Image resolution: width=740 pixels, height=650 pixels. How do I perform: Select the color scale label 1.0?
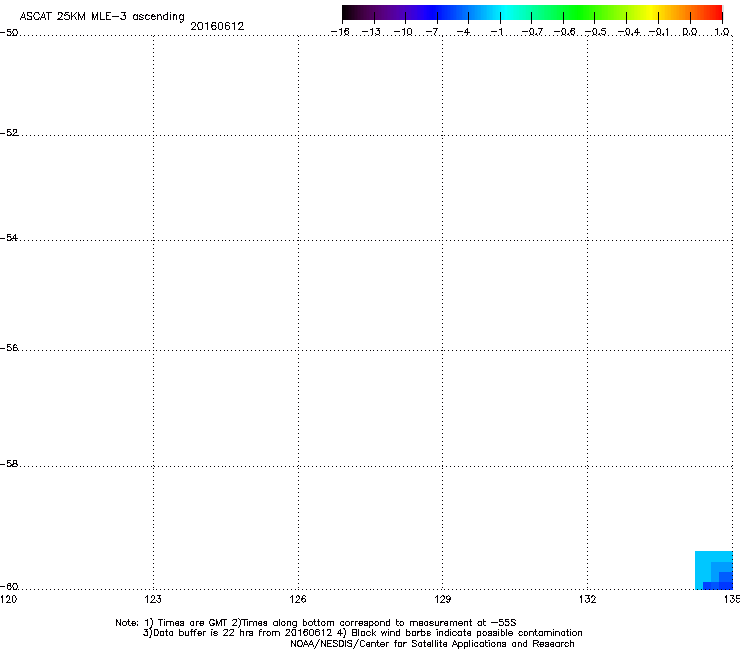click(722, 32)
